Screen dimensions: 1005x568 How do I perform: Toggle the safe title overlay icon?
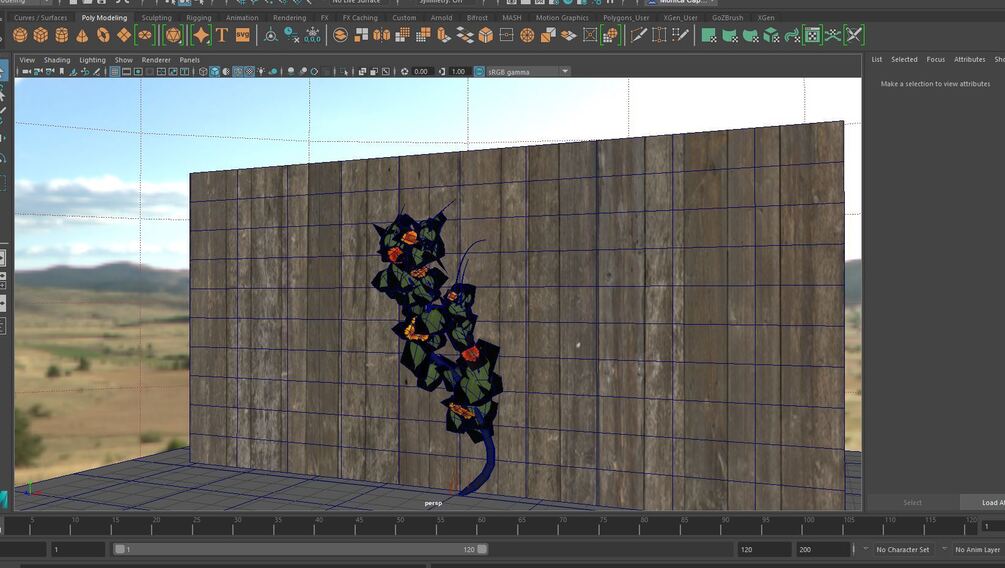click(x=184, y=72)
